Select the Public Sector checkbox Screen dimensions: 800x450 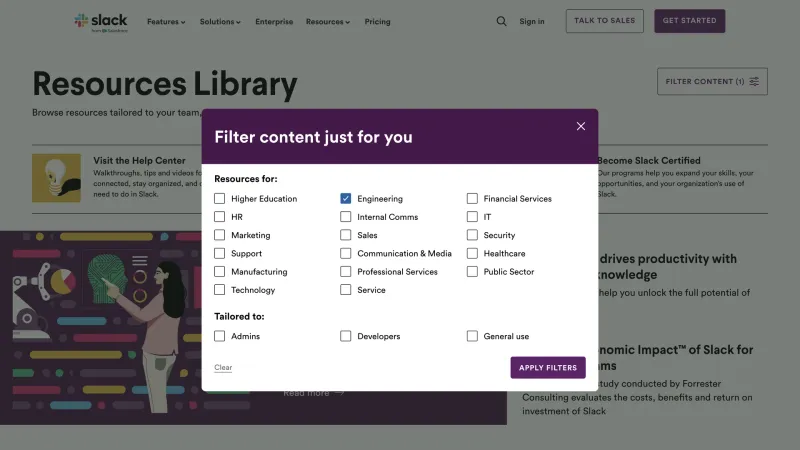click(472, 272)
